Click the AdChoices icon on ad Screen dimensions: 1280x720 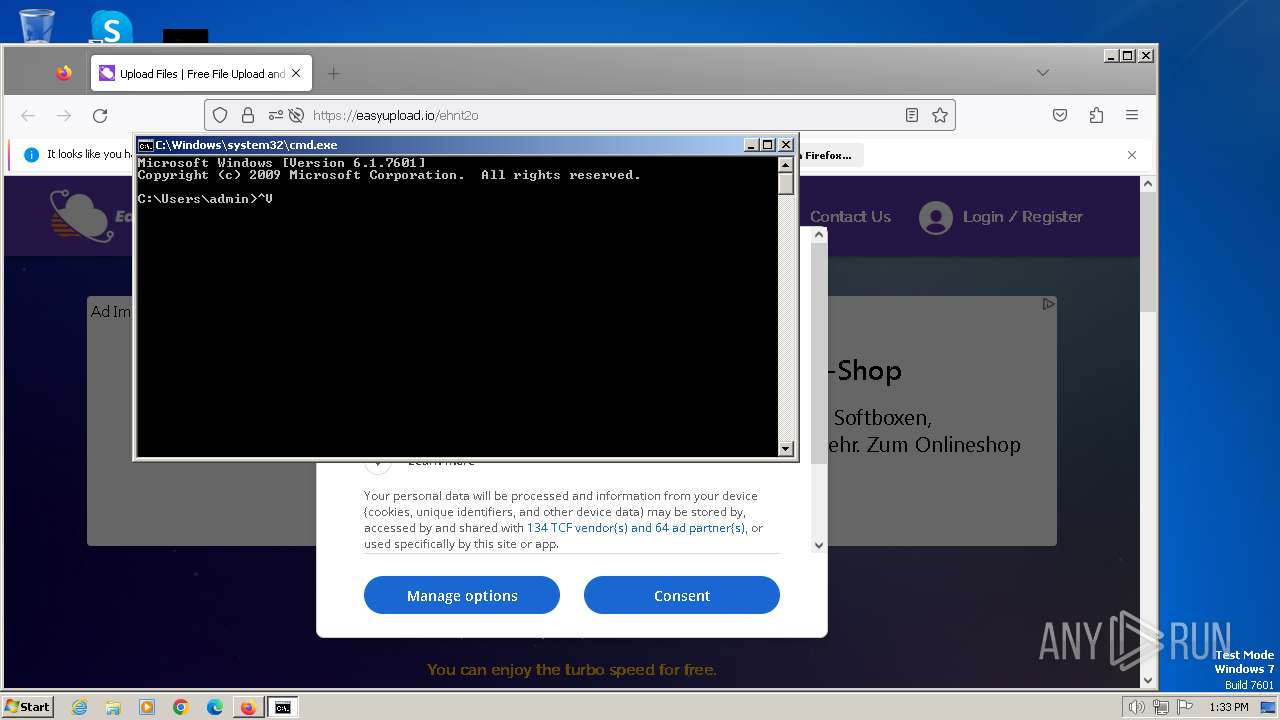point(1048,304)
